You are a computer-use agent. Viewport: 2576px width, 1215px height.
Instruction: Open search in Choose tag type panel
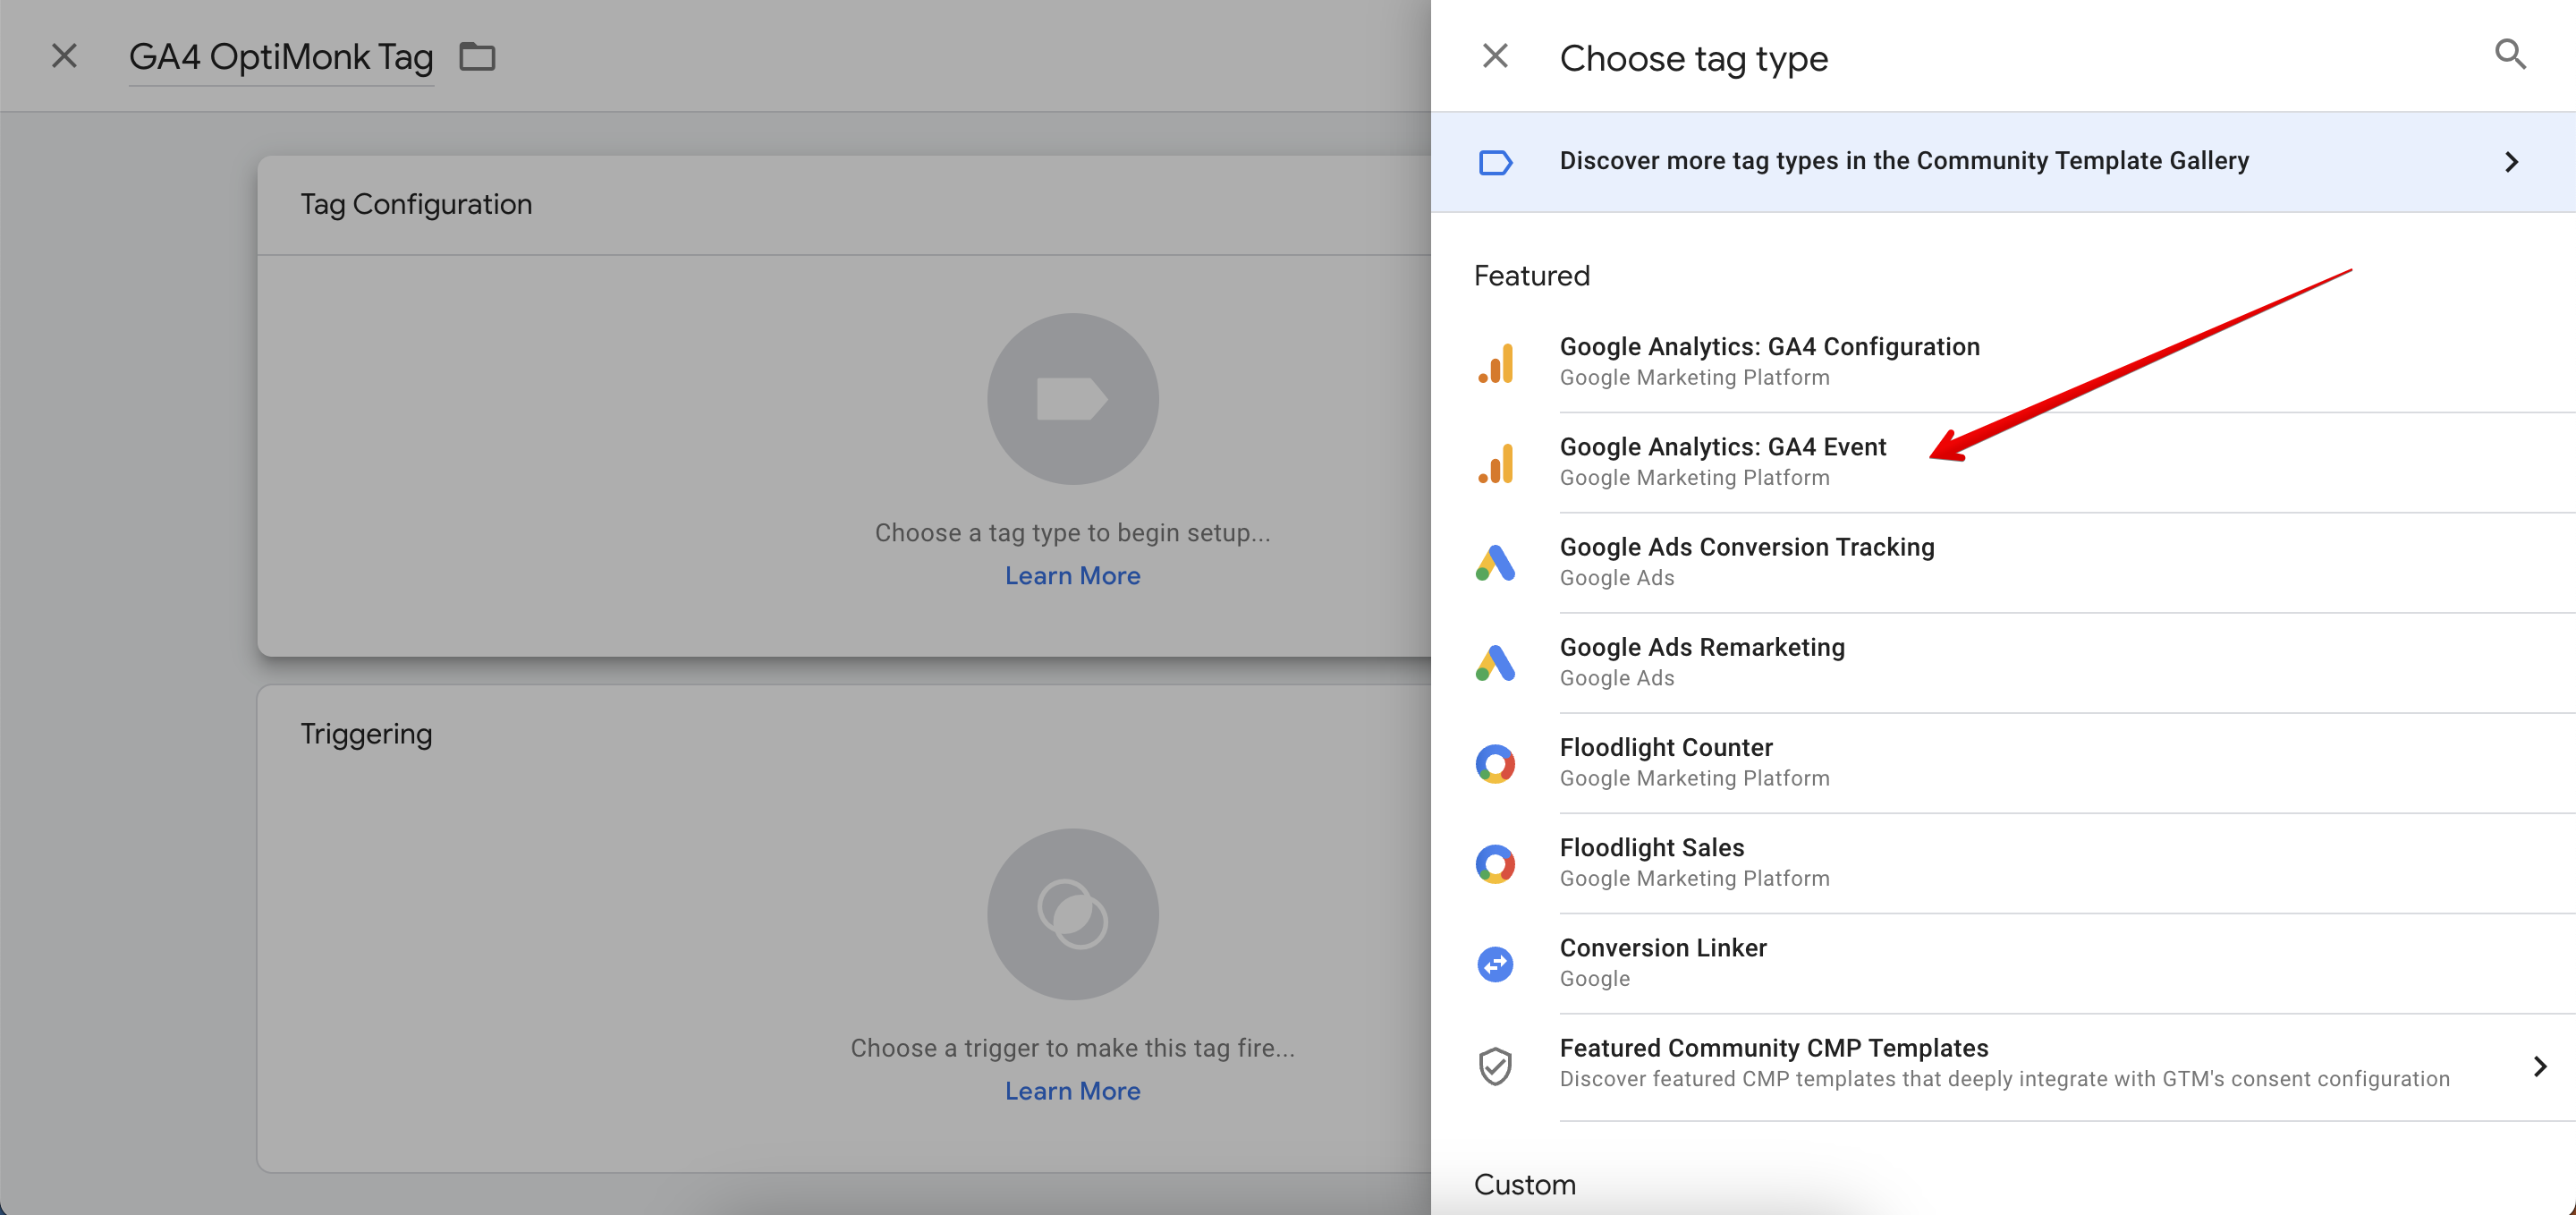2510,54
